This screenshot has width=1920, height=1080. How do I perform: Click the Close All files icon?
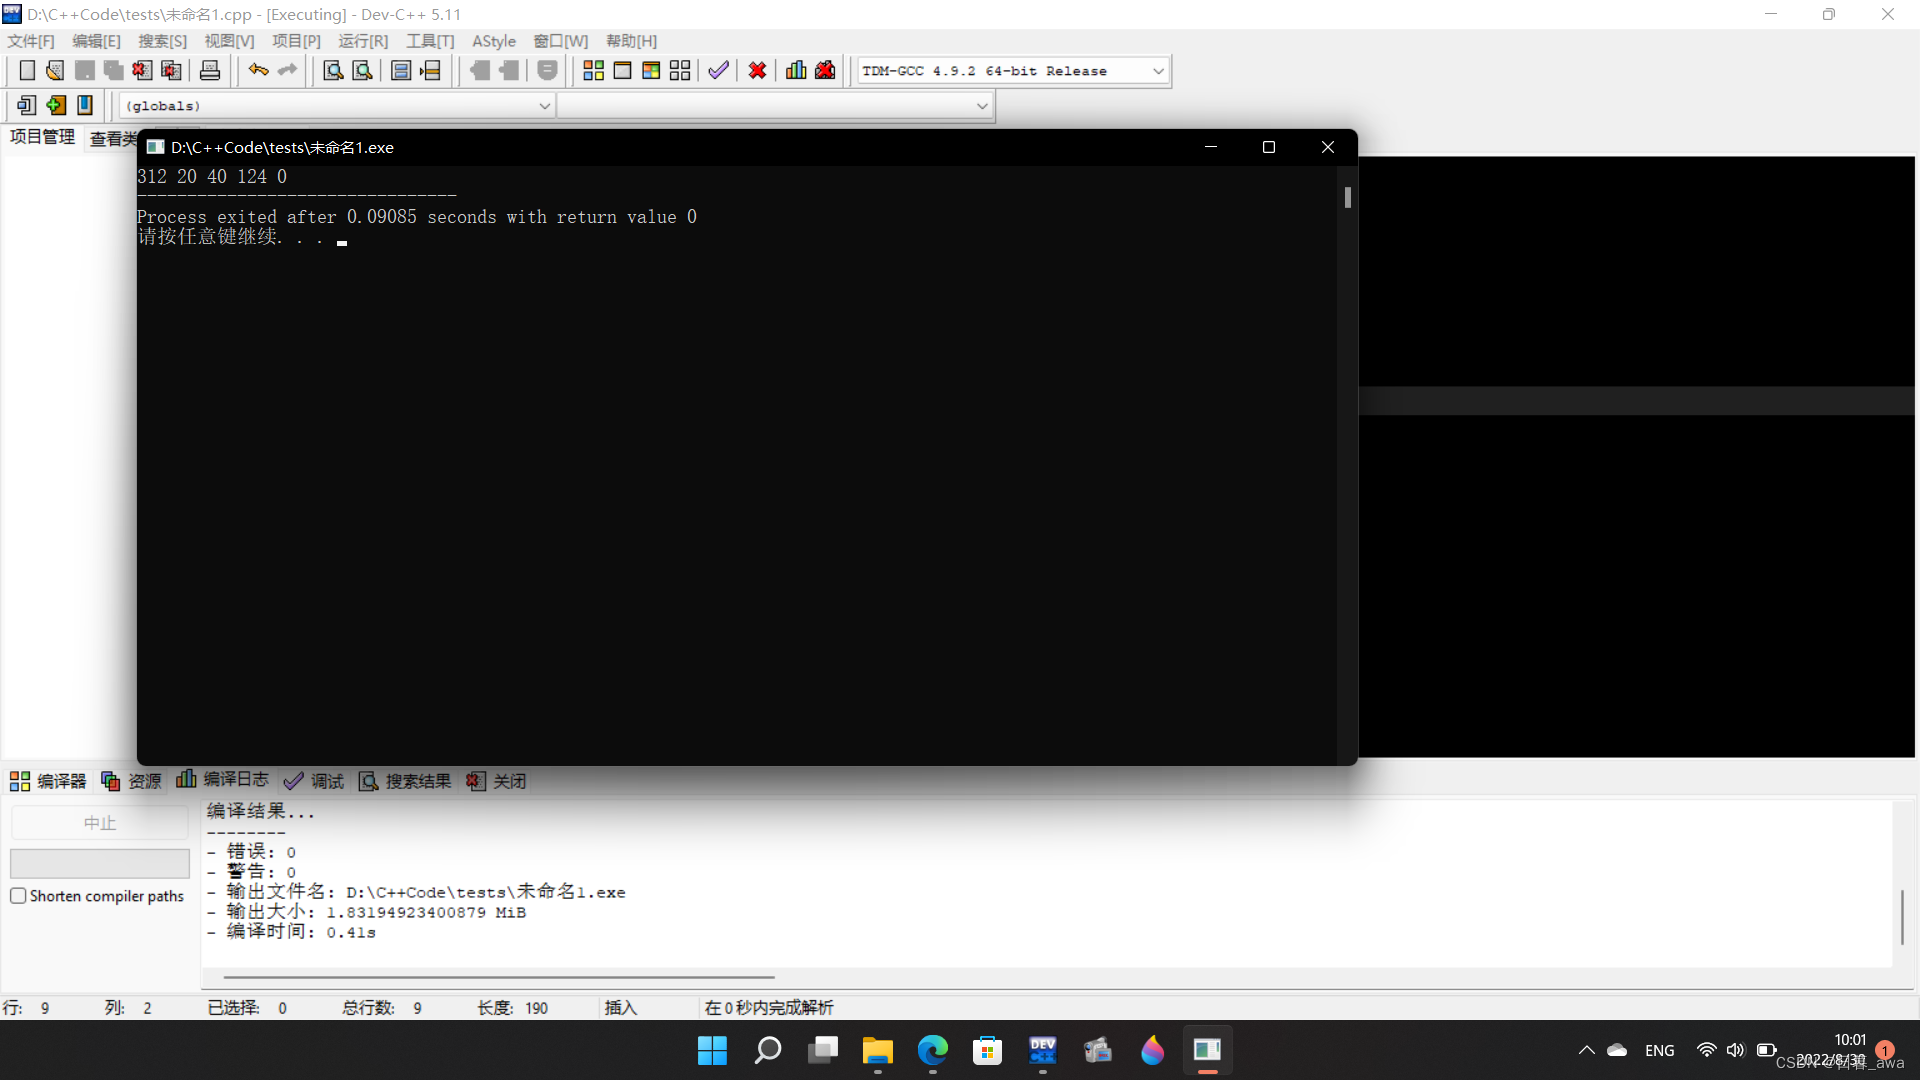[171, 70]
